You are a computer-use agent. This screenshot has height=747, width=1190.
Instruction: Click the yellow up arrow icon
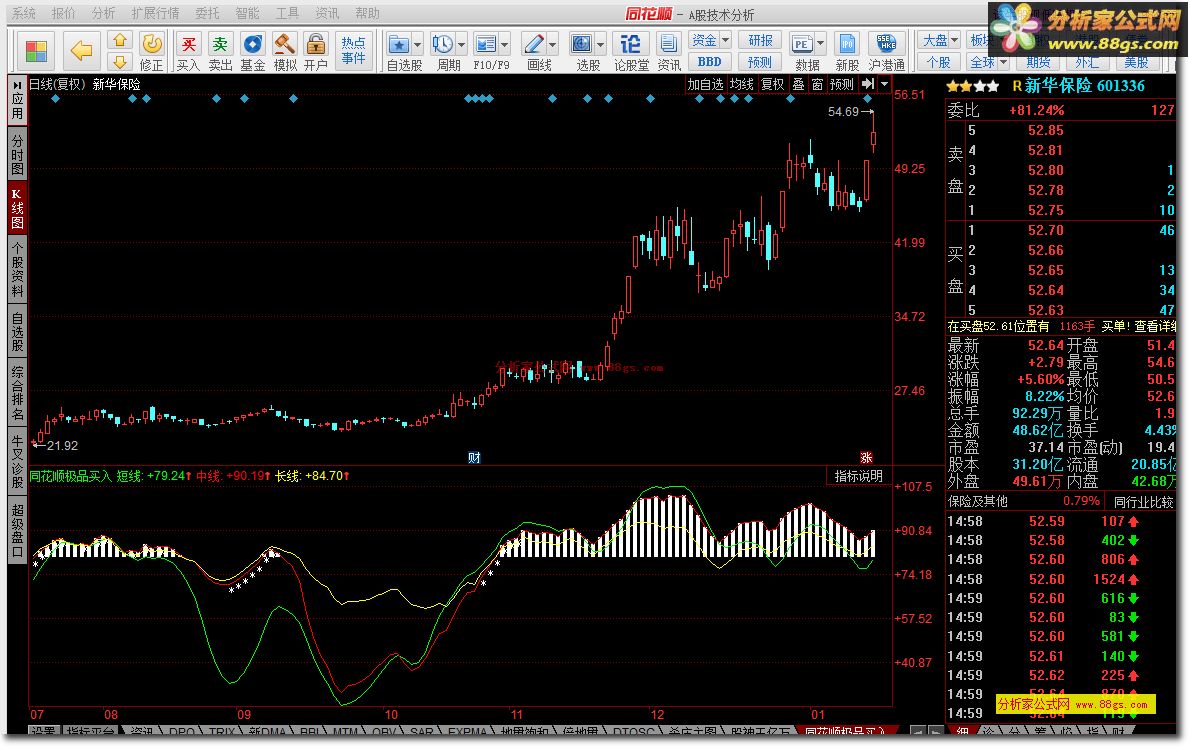119,40
